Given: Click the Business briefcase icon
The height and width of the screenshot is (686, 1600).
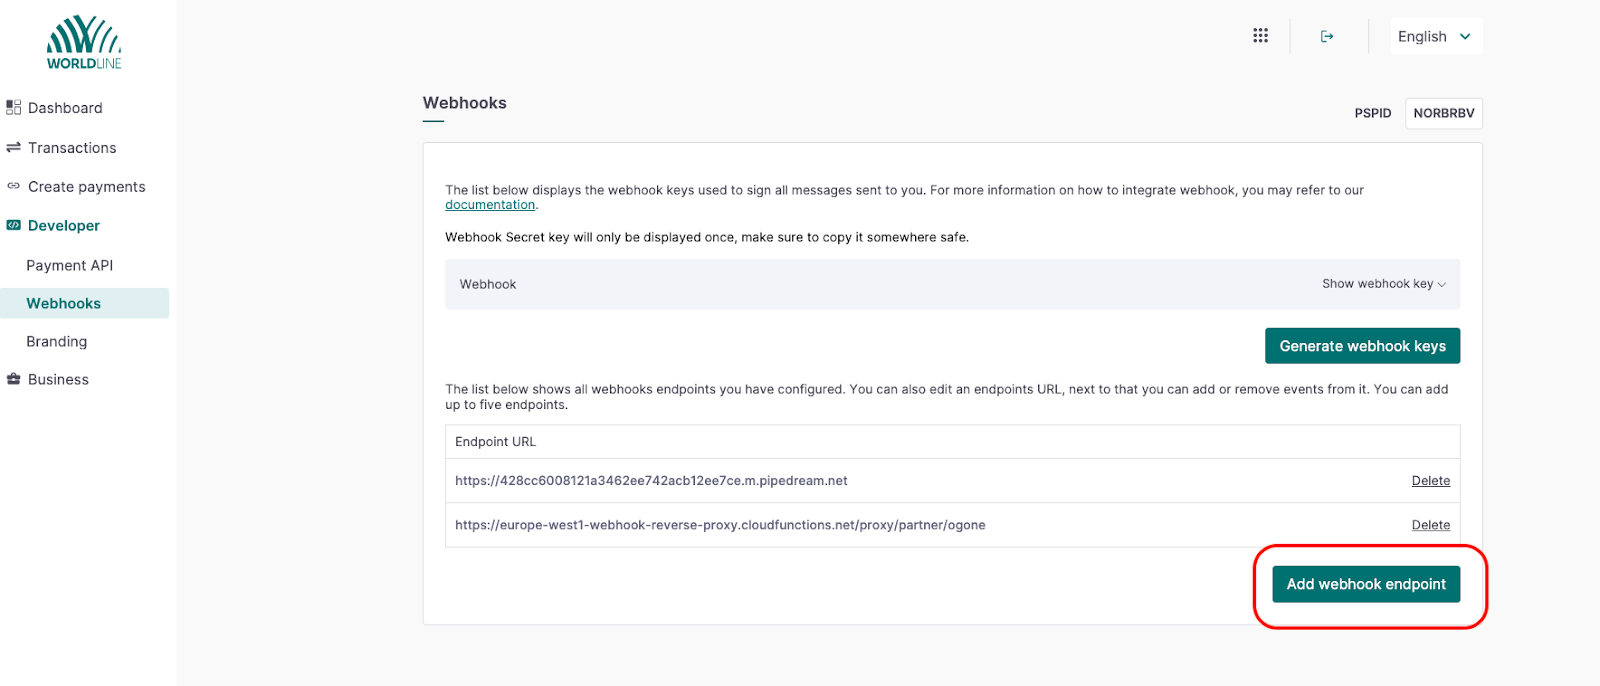Looking at the screenshot, I should [14, 380].
